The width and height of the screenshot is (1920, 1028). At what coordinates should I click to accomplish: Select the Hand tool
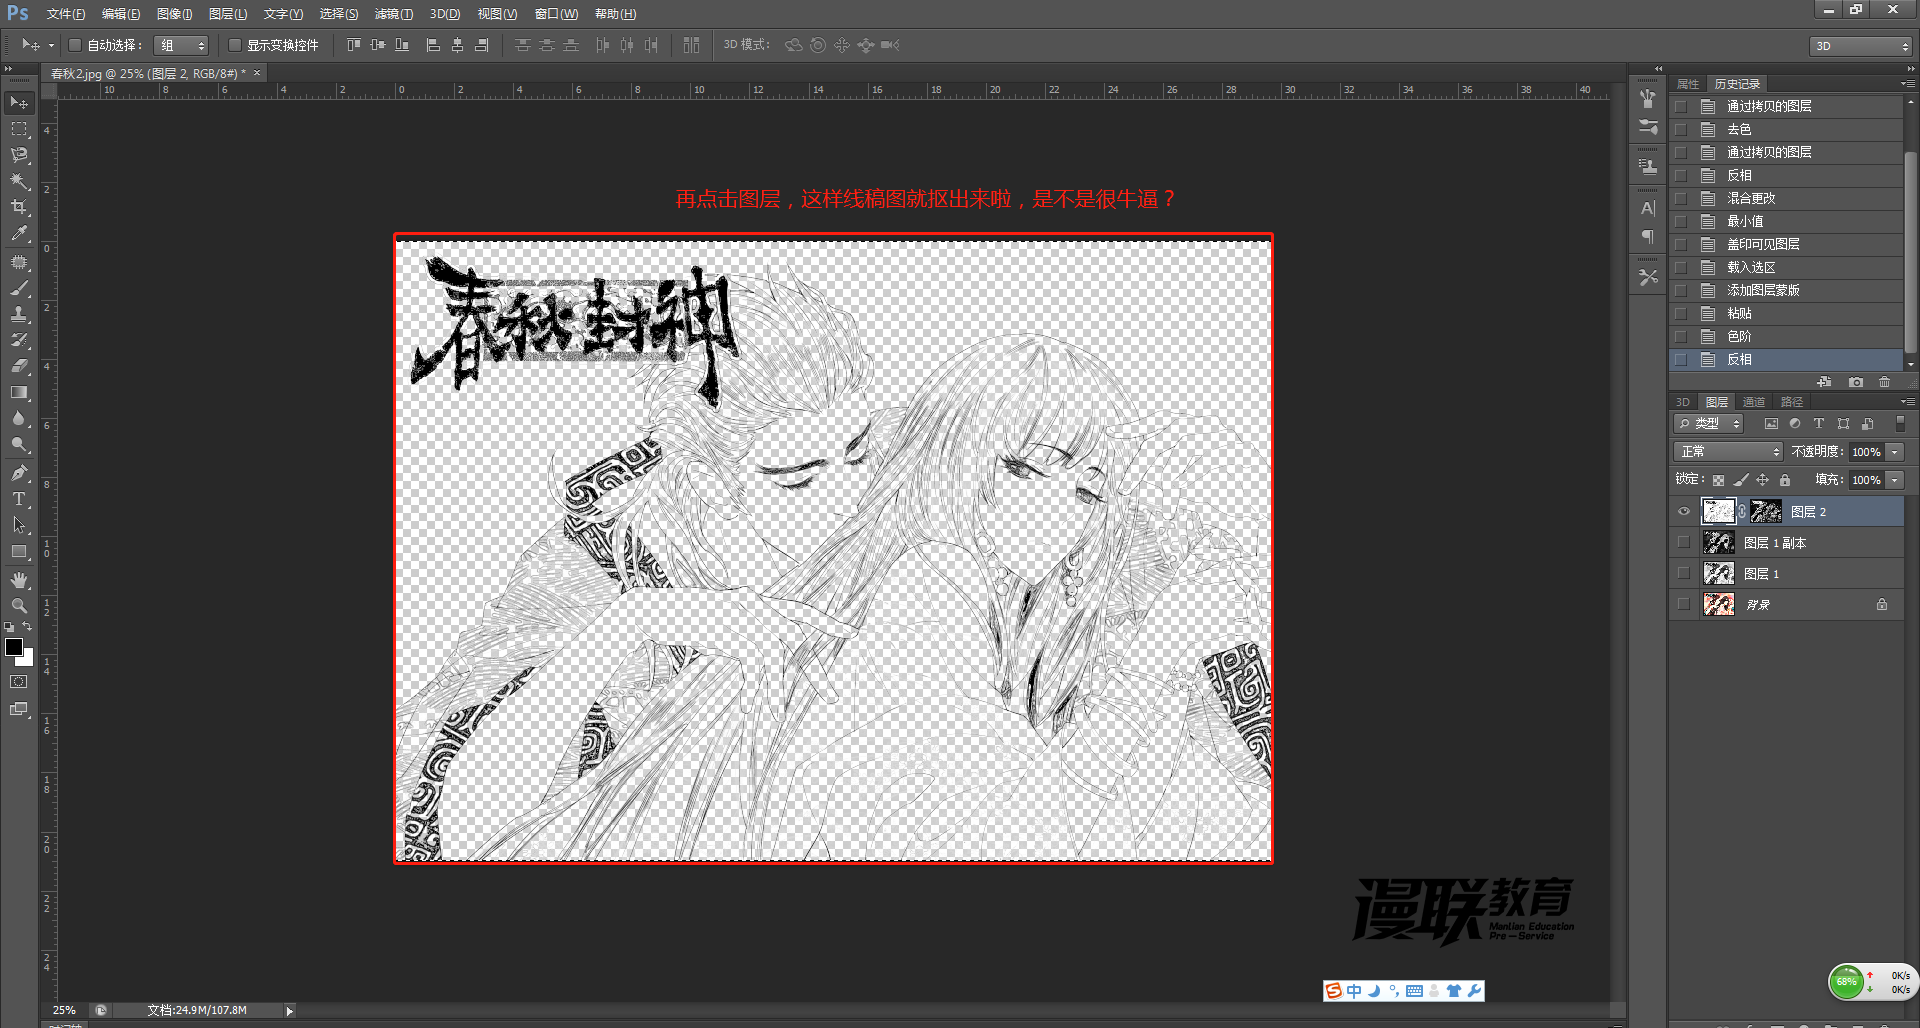click(19, 580)
